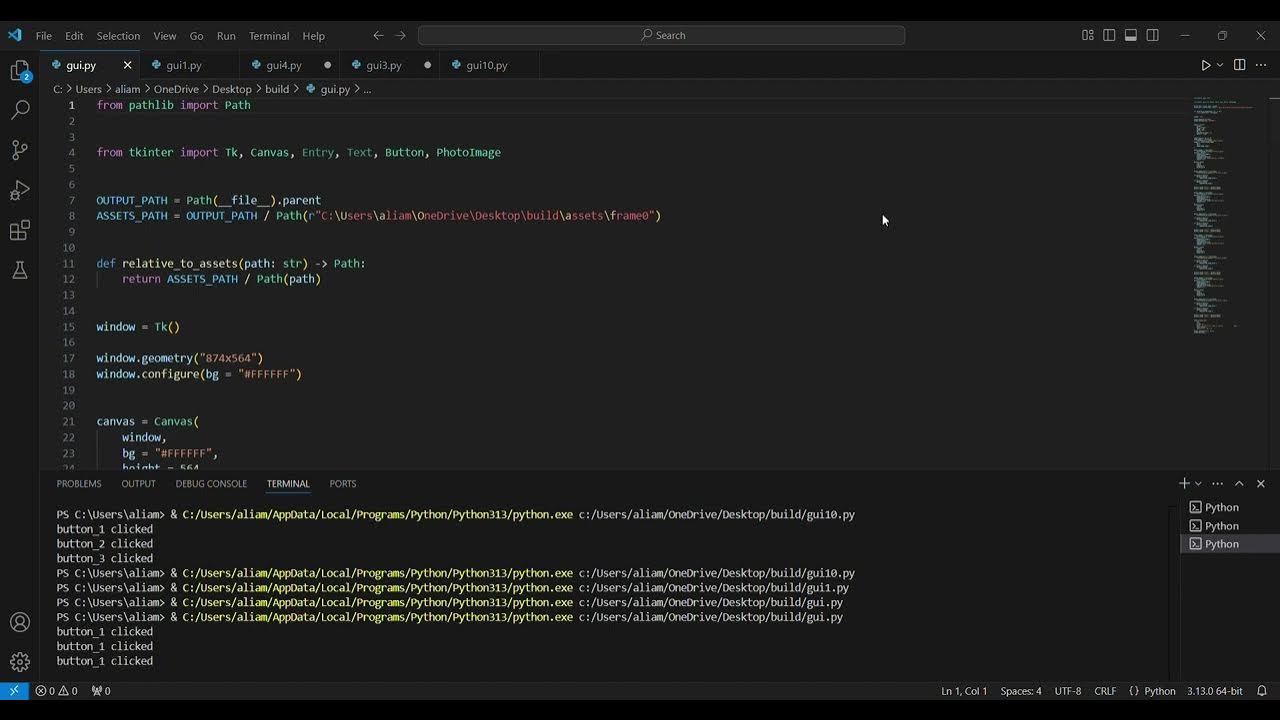Image resolution: width=1280 pixels, height=720 pixels.
Task: Click the editor minimap code overview
Action: pos(1223,215)
